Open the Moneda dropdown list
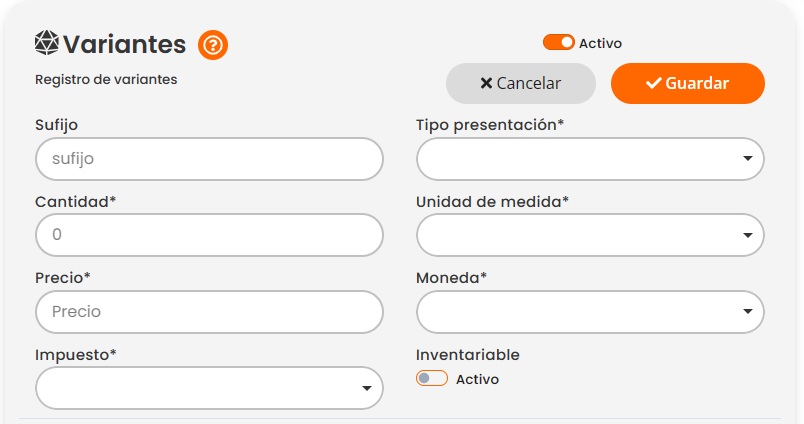Viewport: 804px width, 424px height. coord(590,311)
